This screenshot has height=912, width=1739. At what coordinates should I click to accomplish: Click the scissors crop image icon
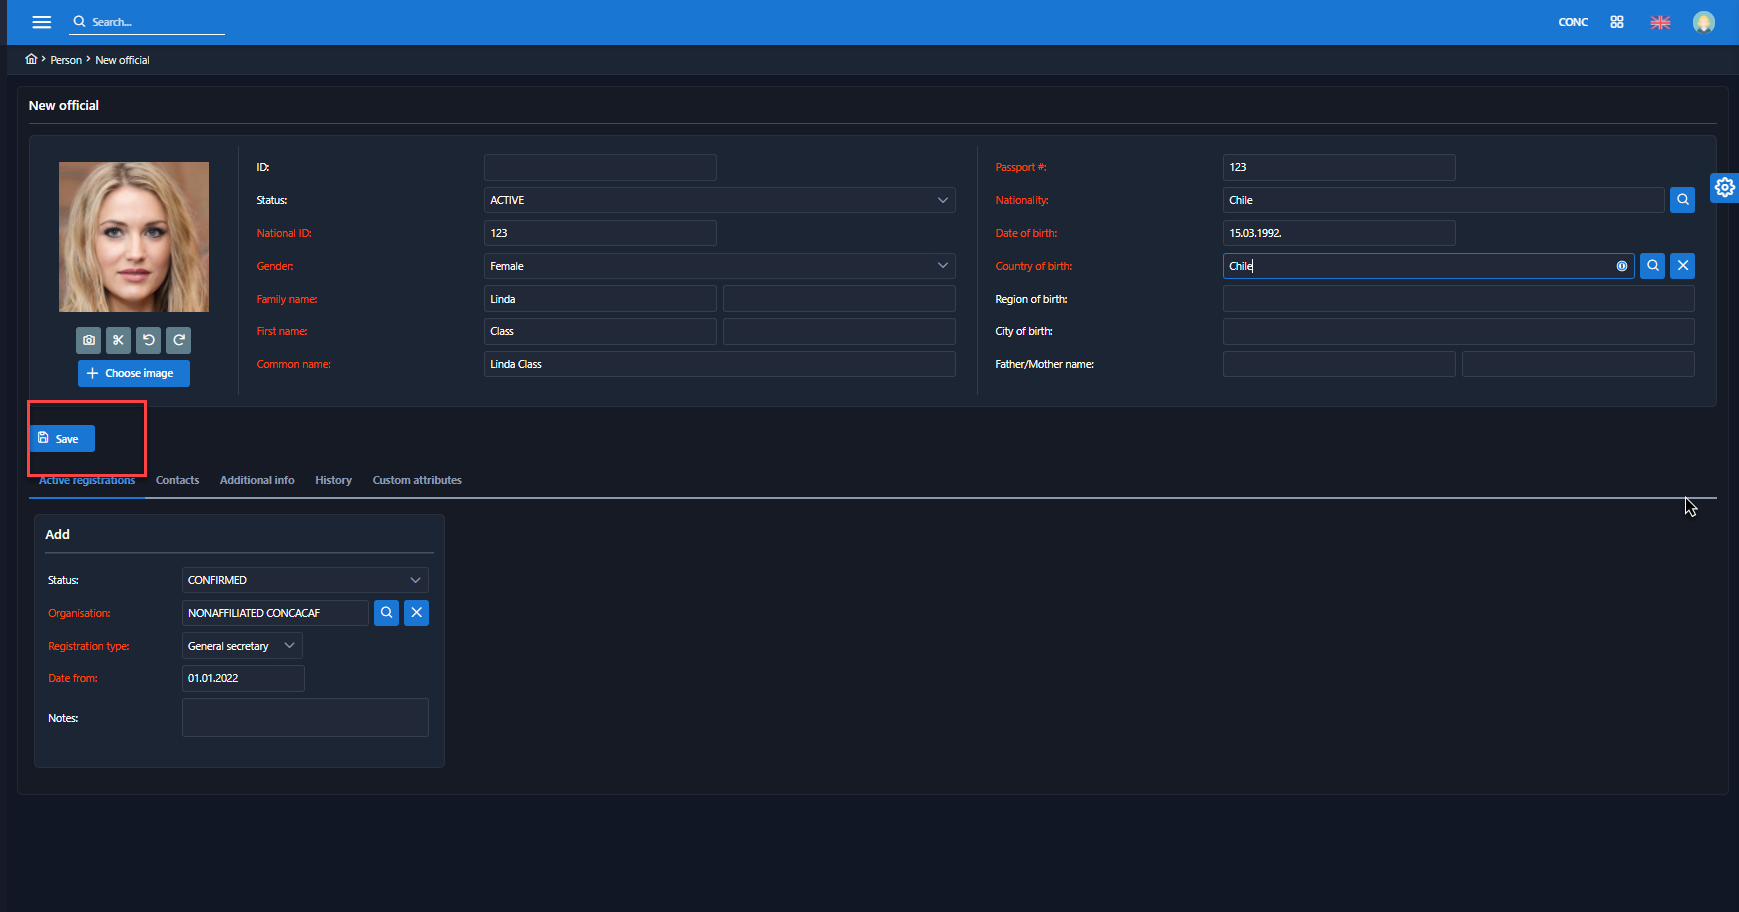119,340
